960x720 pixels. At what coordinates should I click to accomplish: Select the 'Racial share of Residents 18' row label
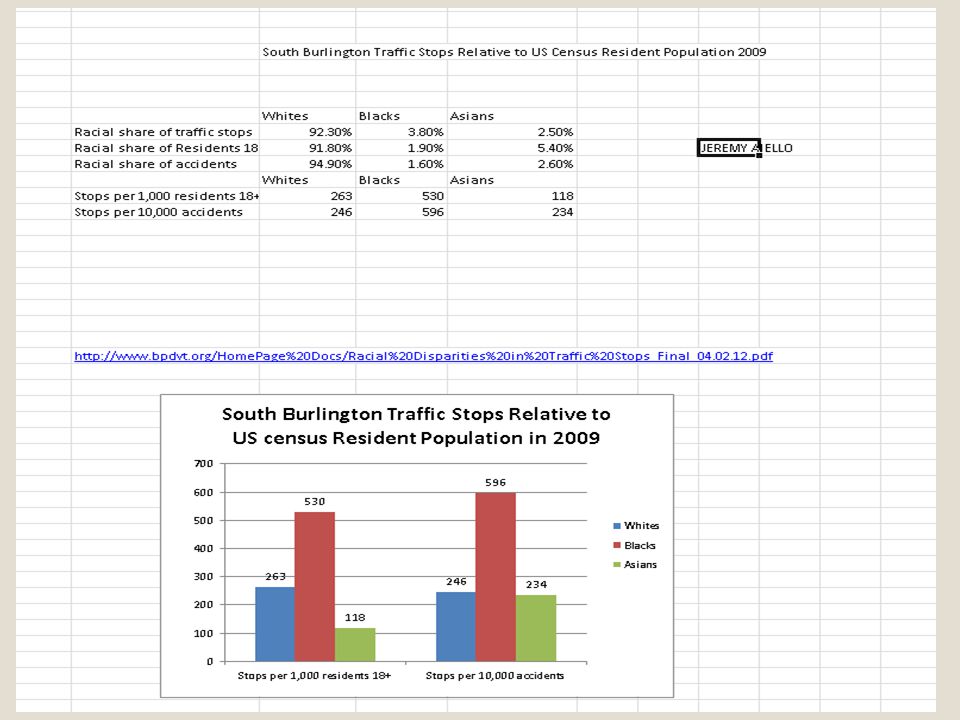pos(166,148)
